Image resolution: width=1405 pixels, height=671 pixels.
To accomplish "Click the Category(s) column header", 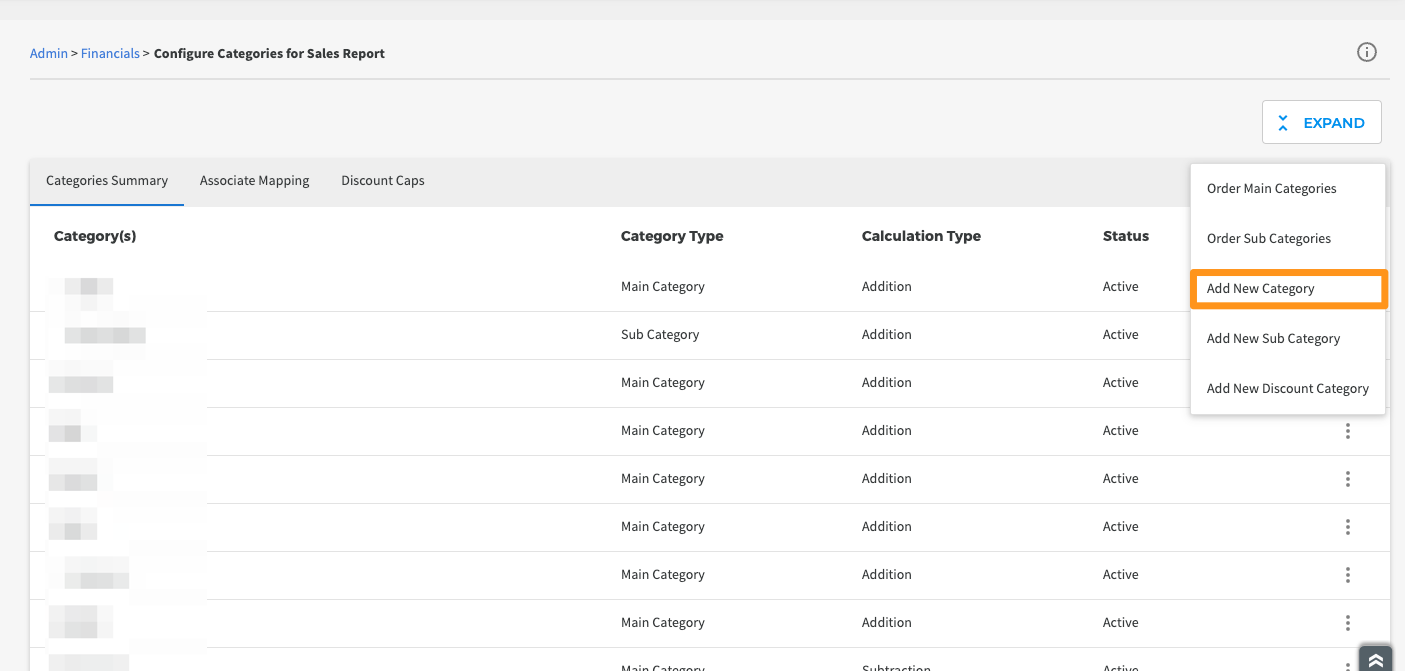I will click(x=95, y=236).
